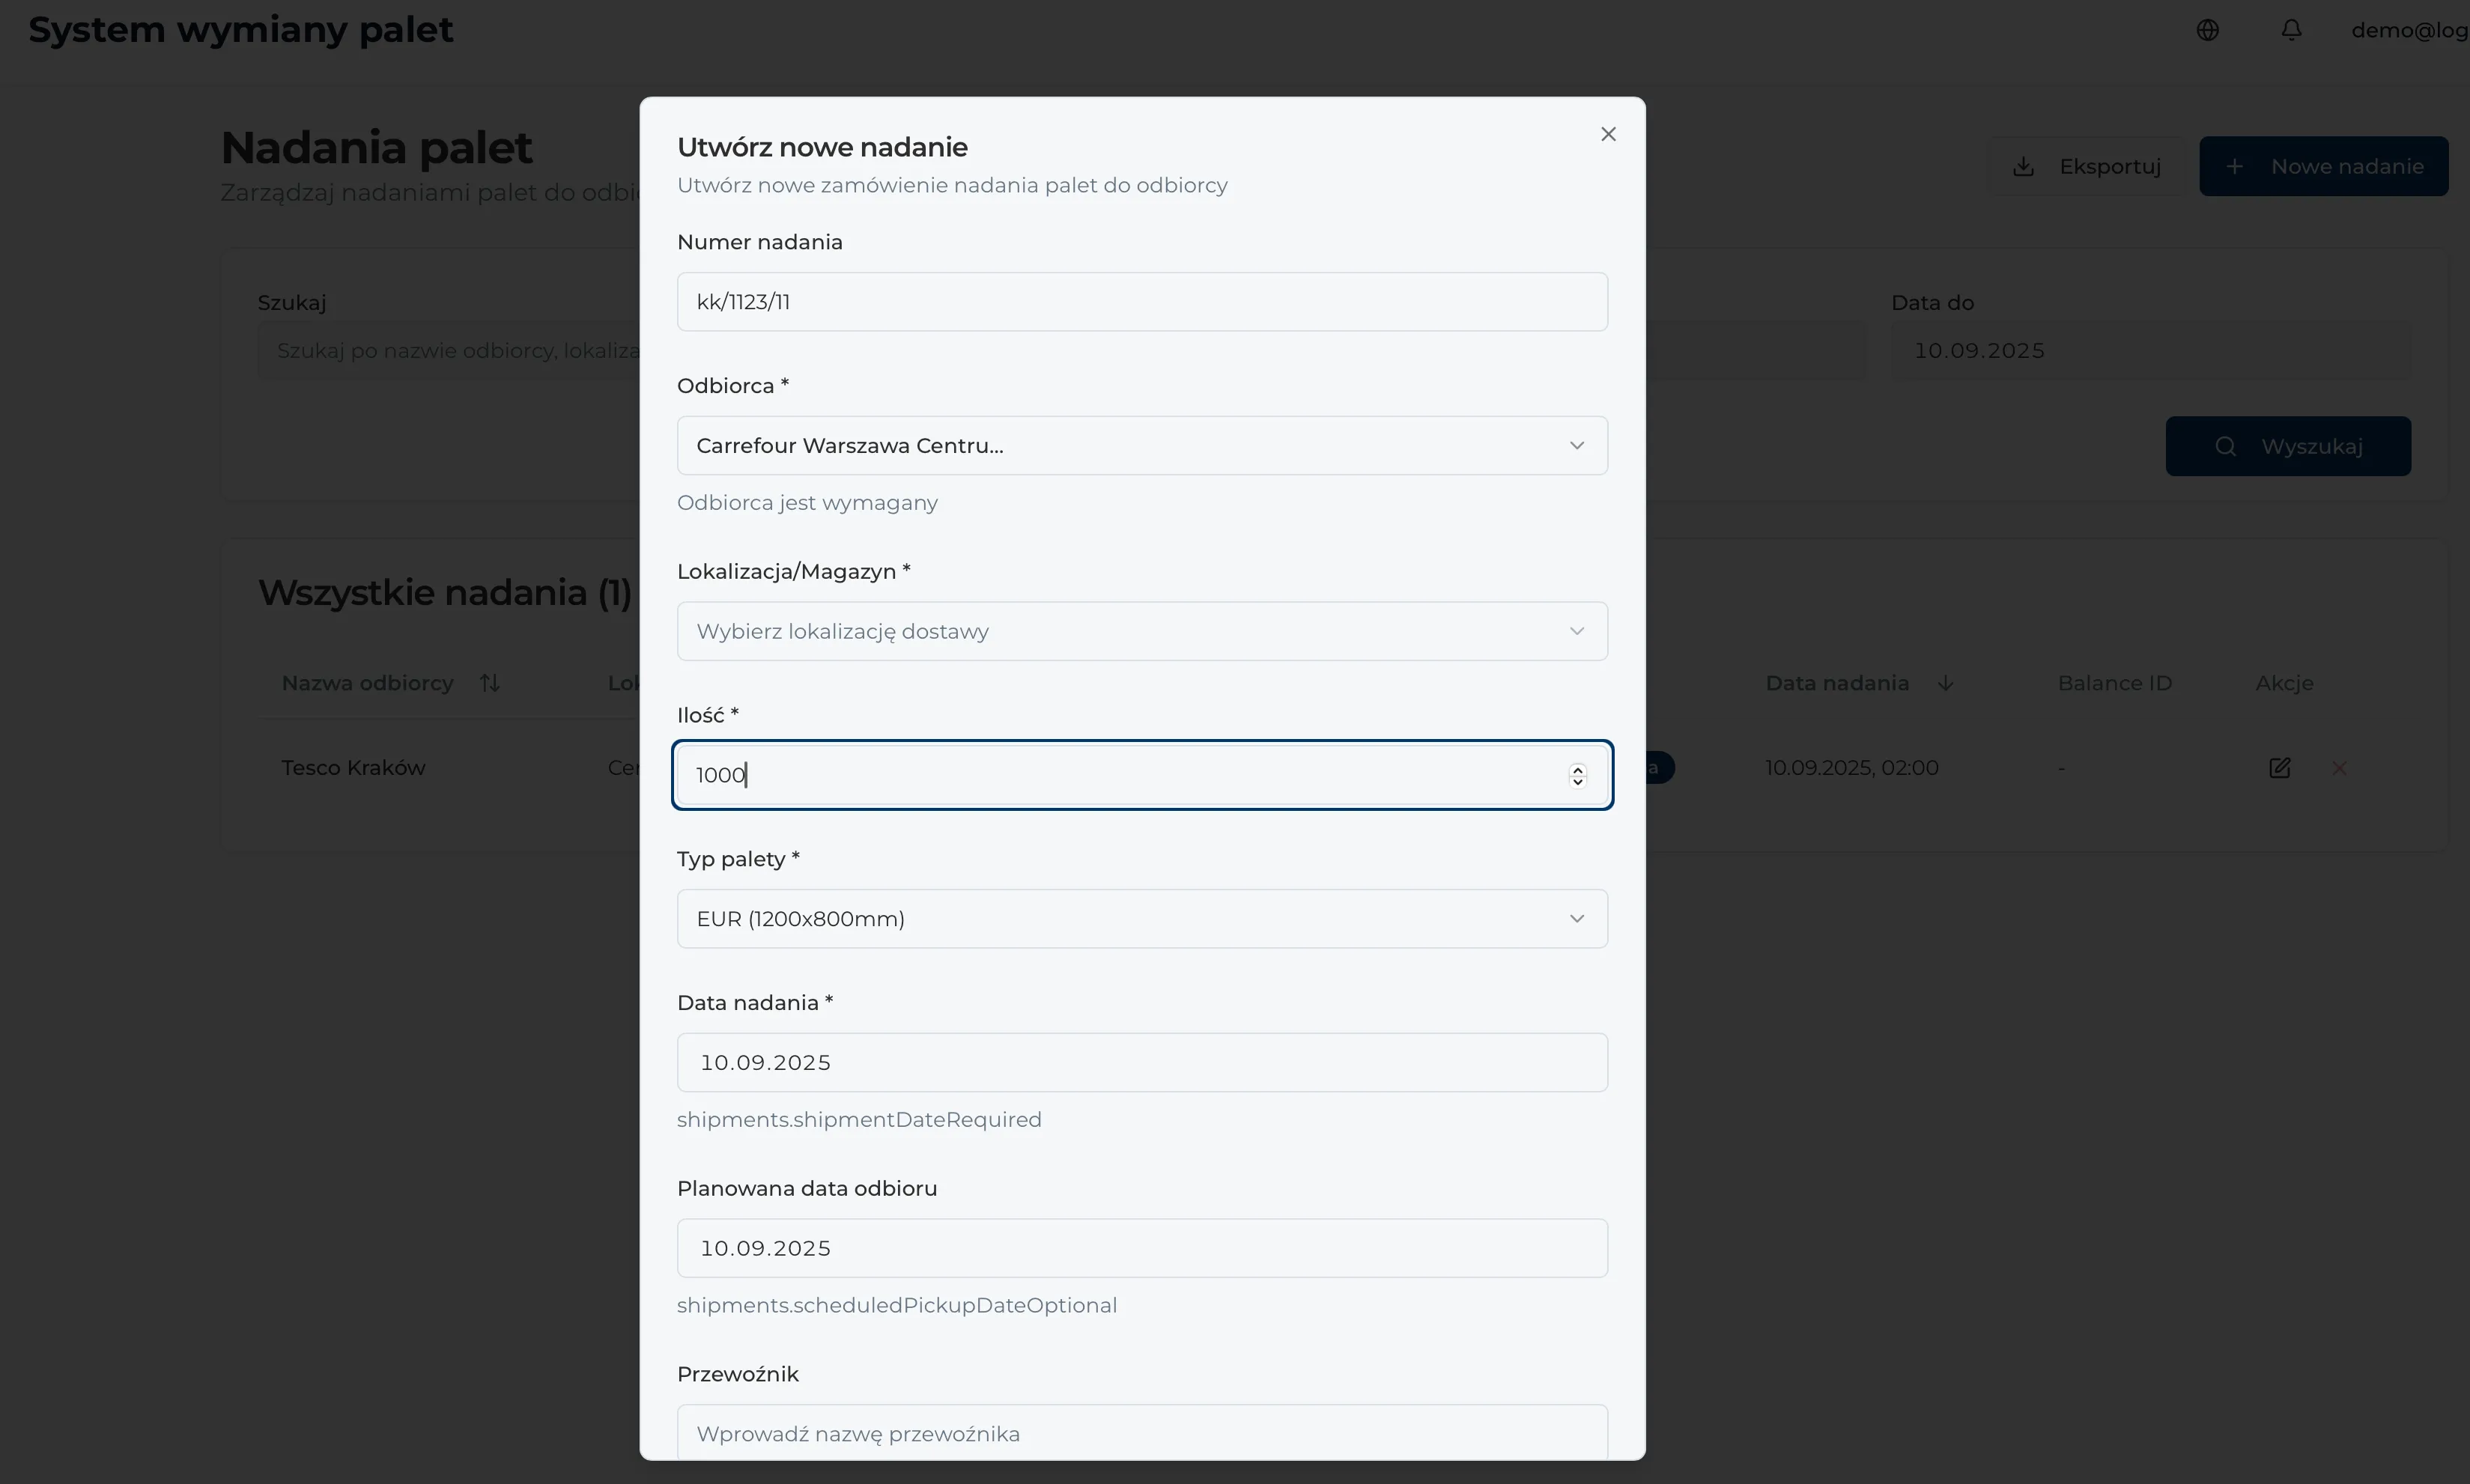Open the Odbiorca dropdown

point(1142,446)
